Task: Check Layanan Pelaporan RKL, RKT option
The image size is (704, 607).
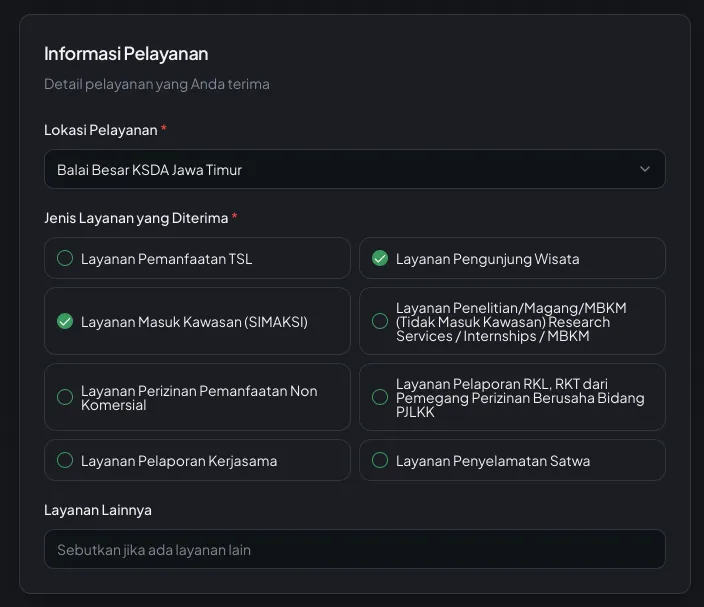Action: tap(512, 397)
